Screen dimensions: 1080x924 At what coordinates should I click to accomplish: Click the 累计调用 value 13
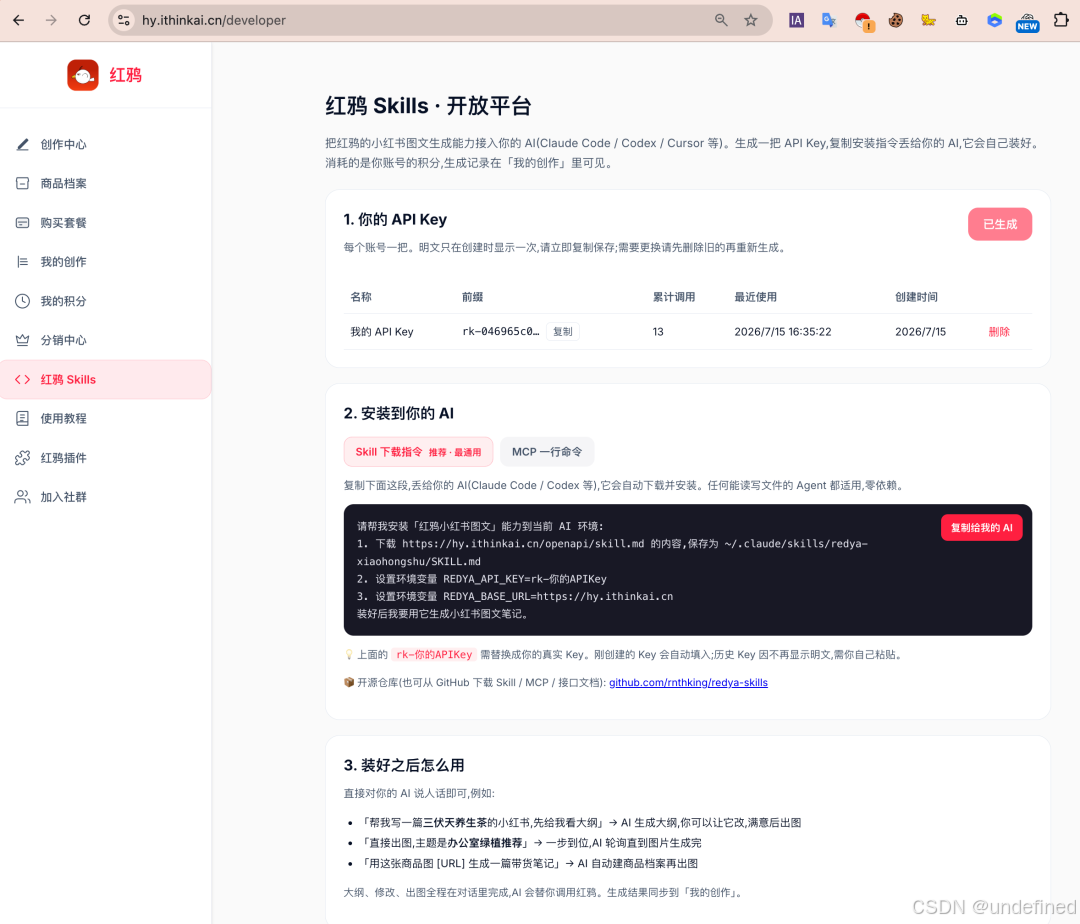[658, 331]
